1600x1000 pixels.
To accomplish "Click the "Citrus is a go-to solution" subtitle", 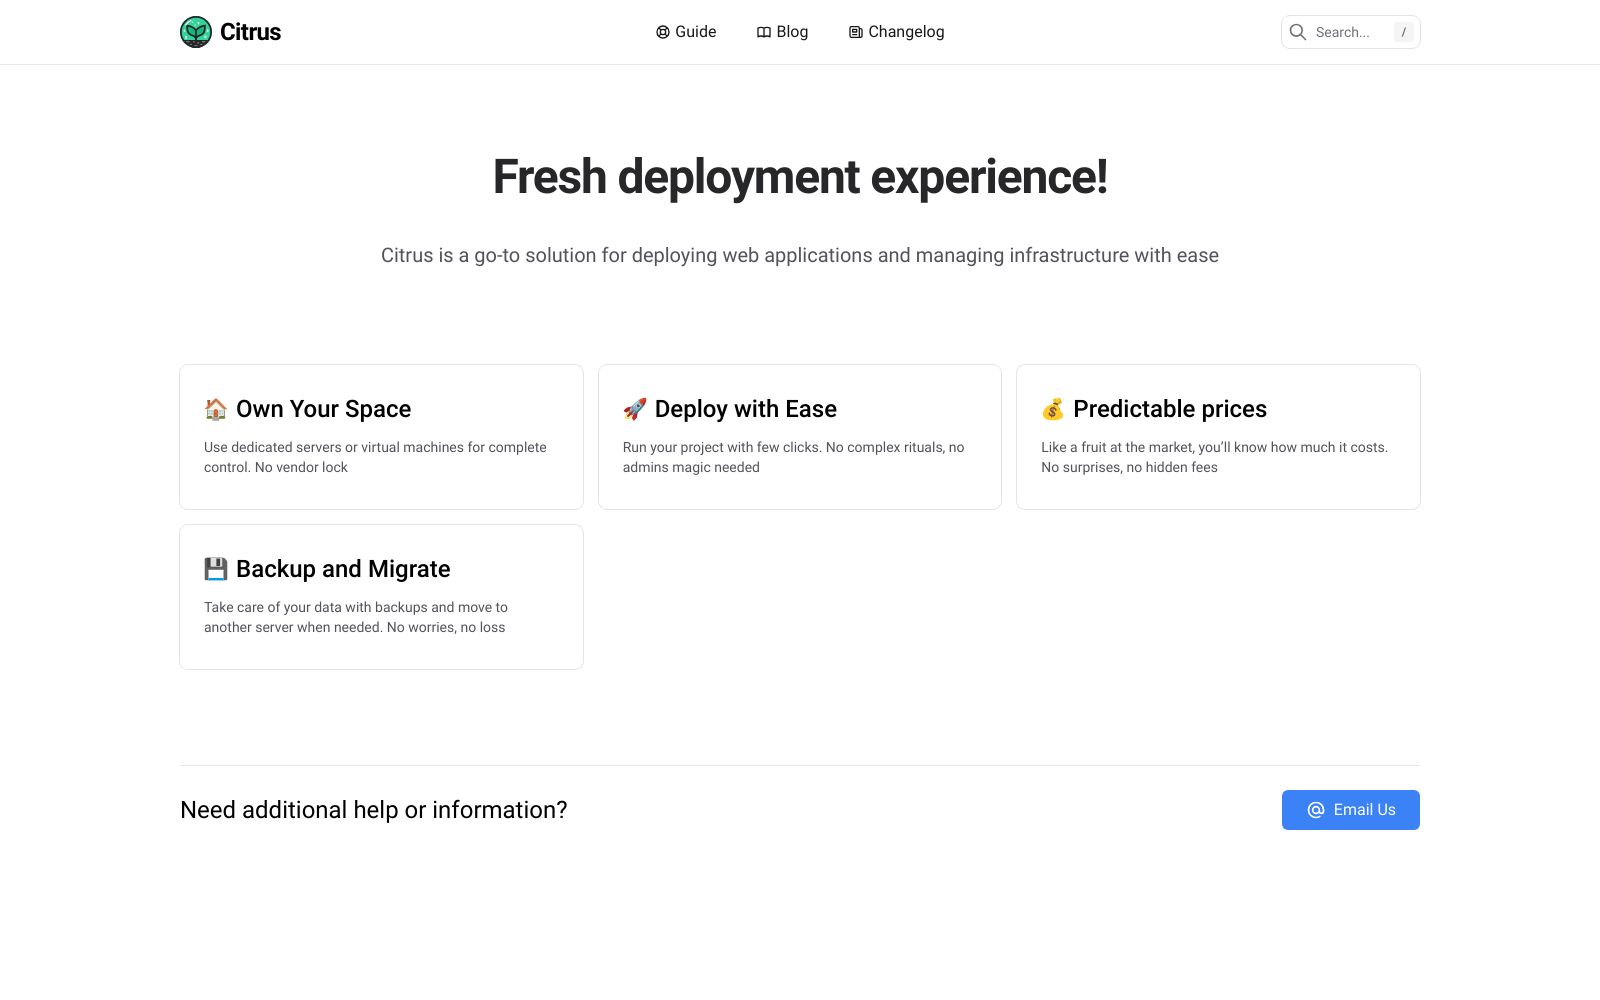I will tap(800, 255).
